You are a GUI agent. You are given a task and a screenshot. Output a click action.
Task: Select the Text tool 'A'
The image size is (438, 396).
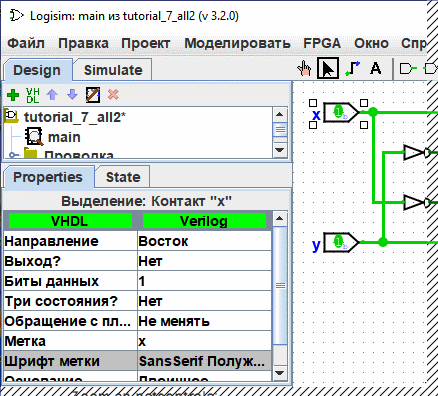376,68
